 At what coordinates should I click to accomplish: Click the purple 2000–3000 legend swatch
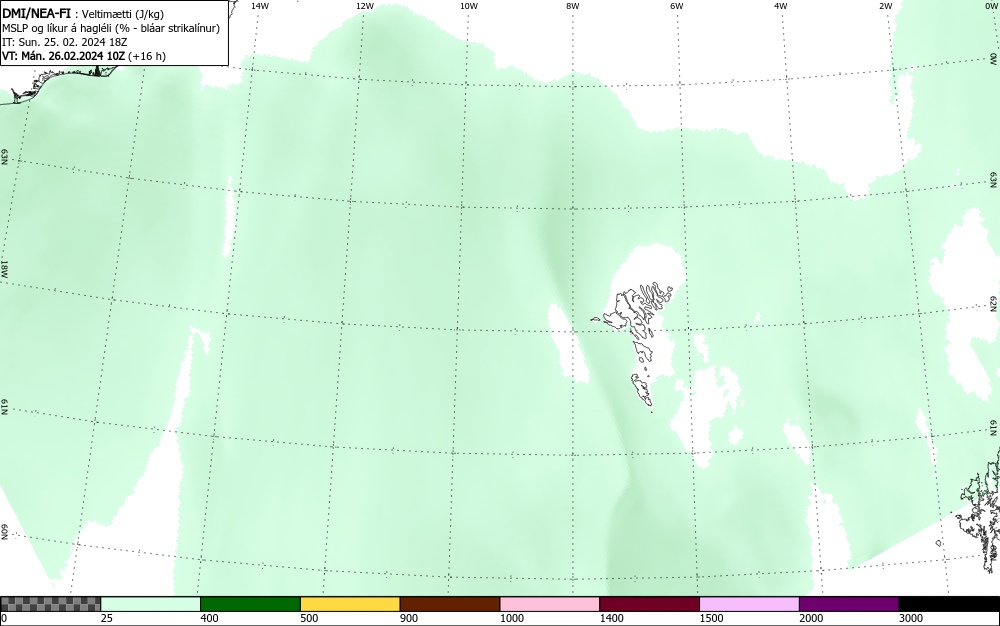click(849, 604)
